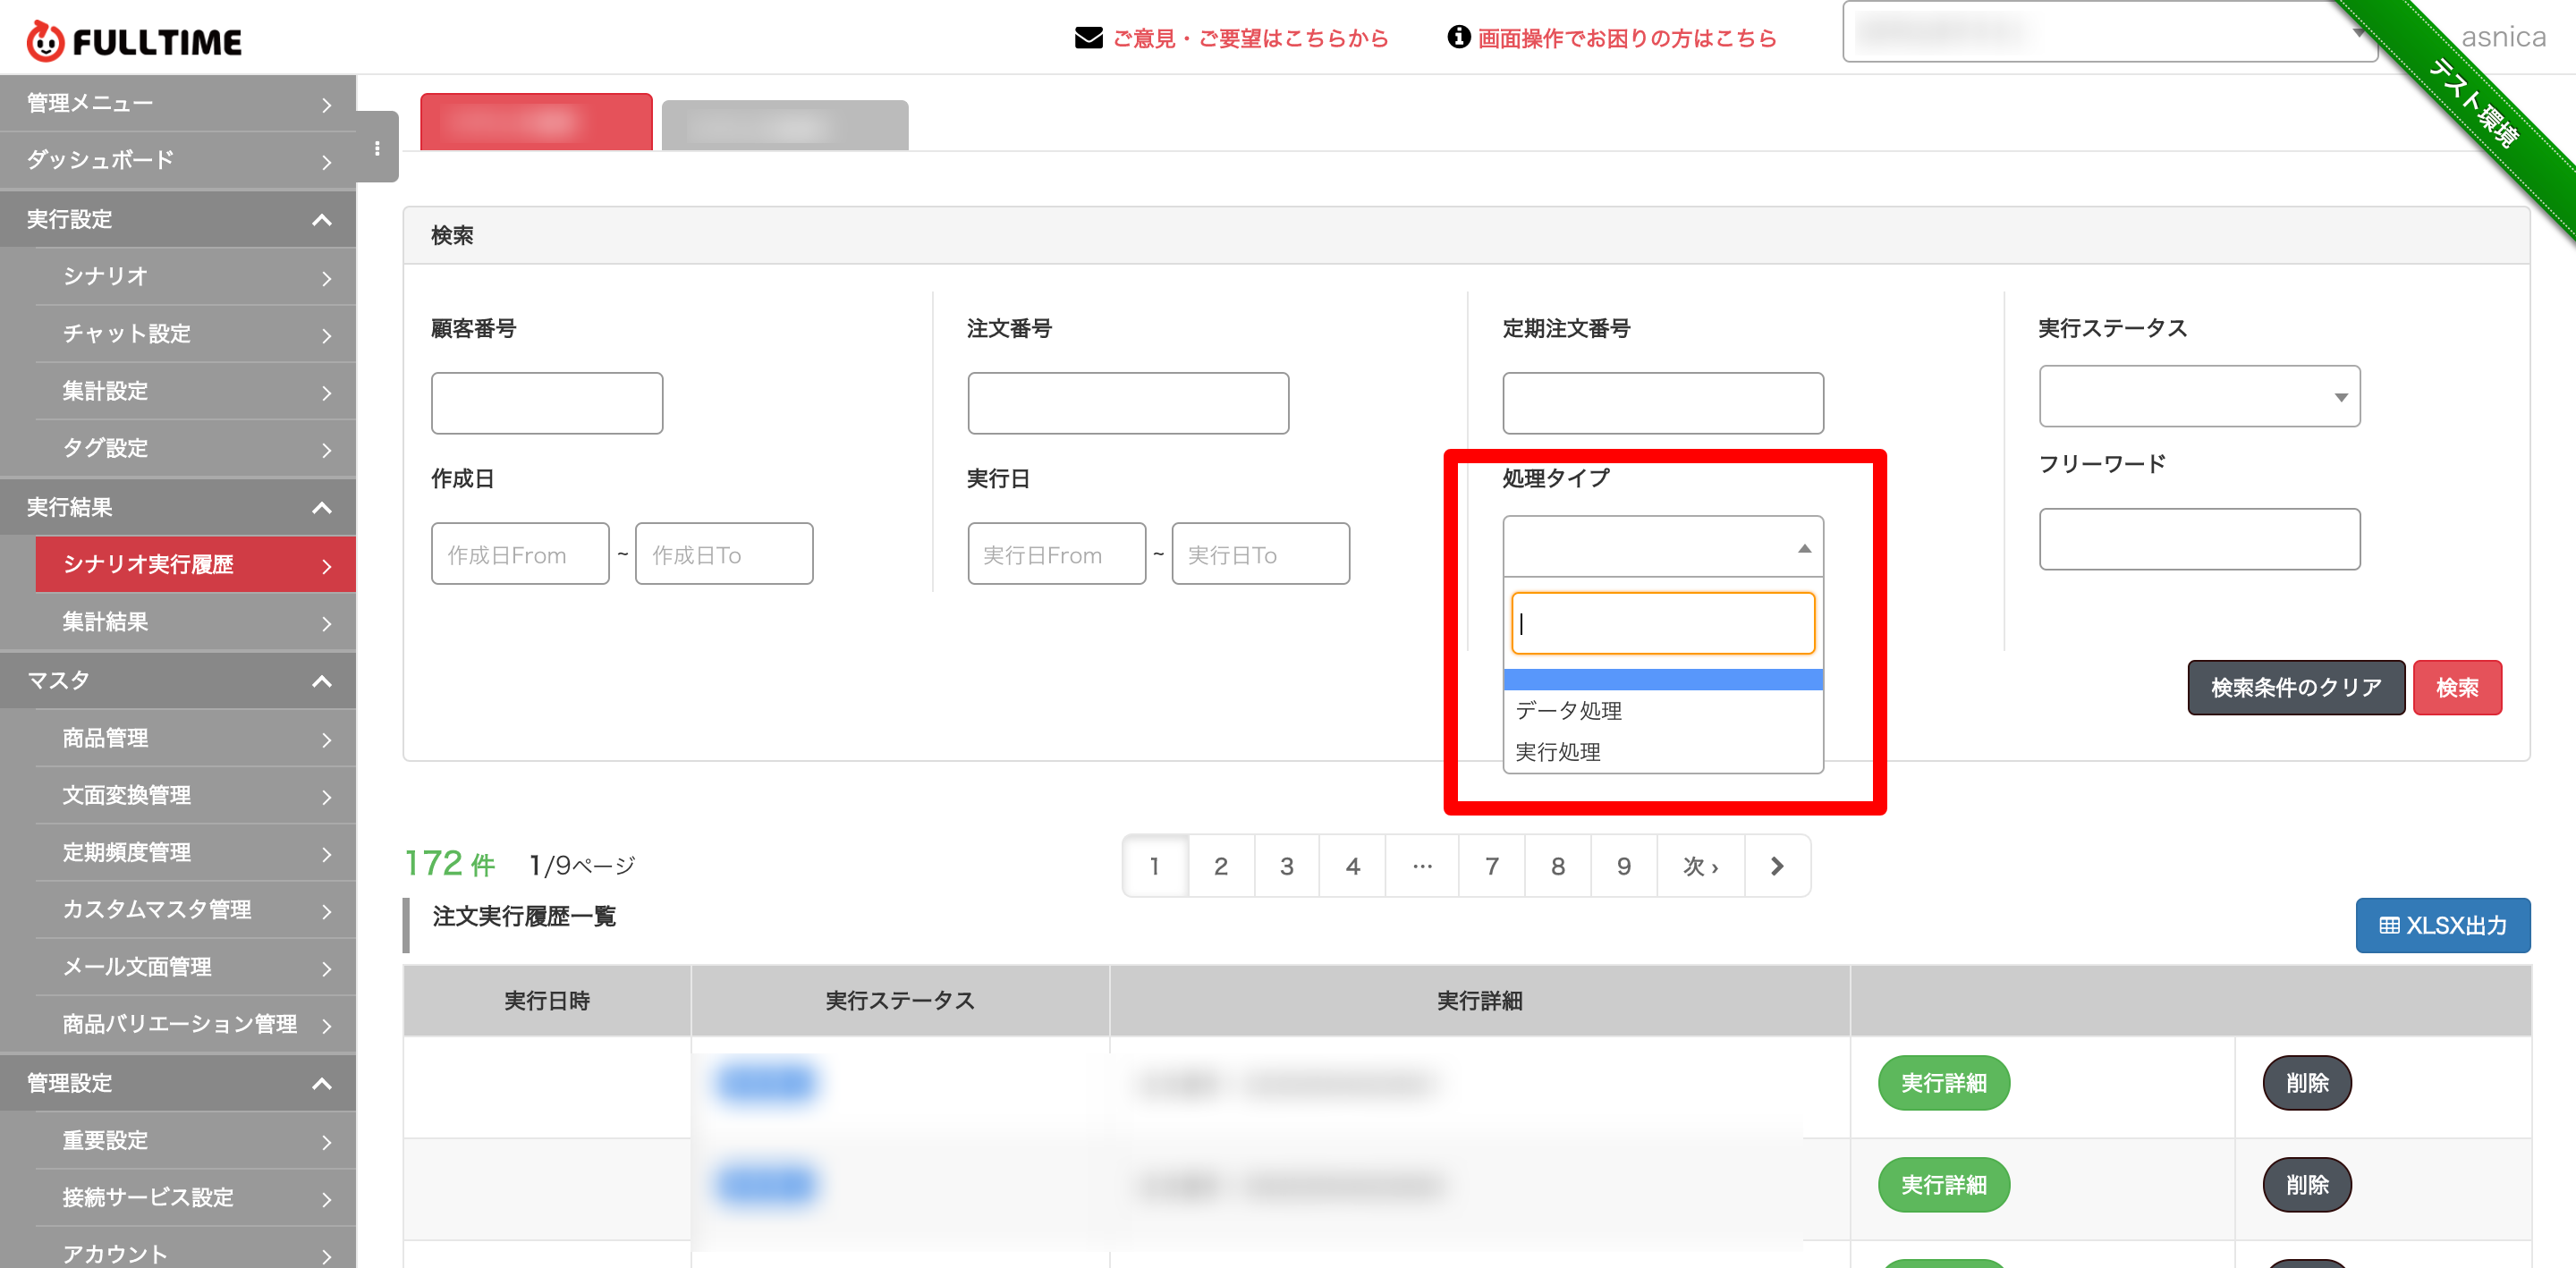Image resolution: width=2576 pixels, height=1268 pixels.
Task: Open 集計設定 in the sidebar
Action: pos(195,391)
